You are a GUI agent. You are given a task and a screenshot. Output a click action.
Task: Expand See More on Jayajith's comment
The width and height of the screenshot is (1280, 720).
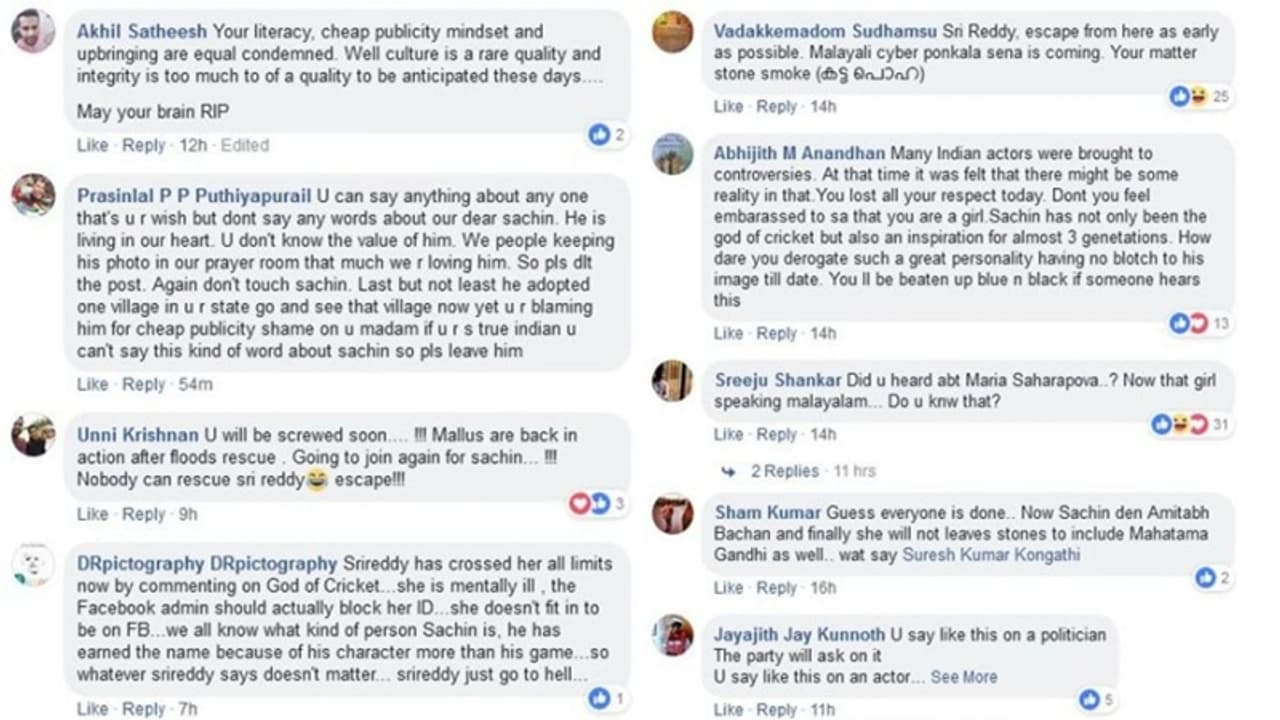point(963,677)
